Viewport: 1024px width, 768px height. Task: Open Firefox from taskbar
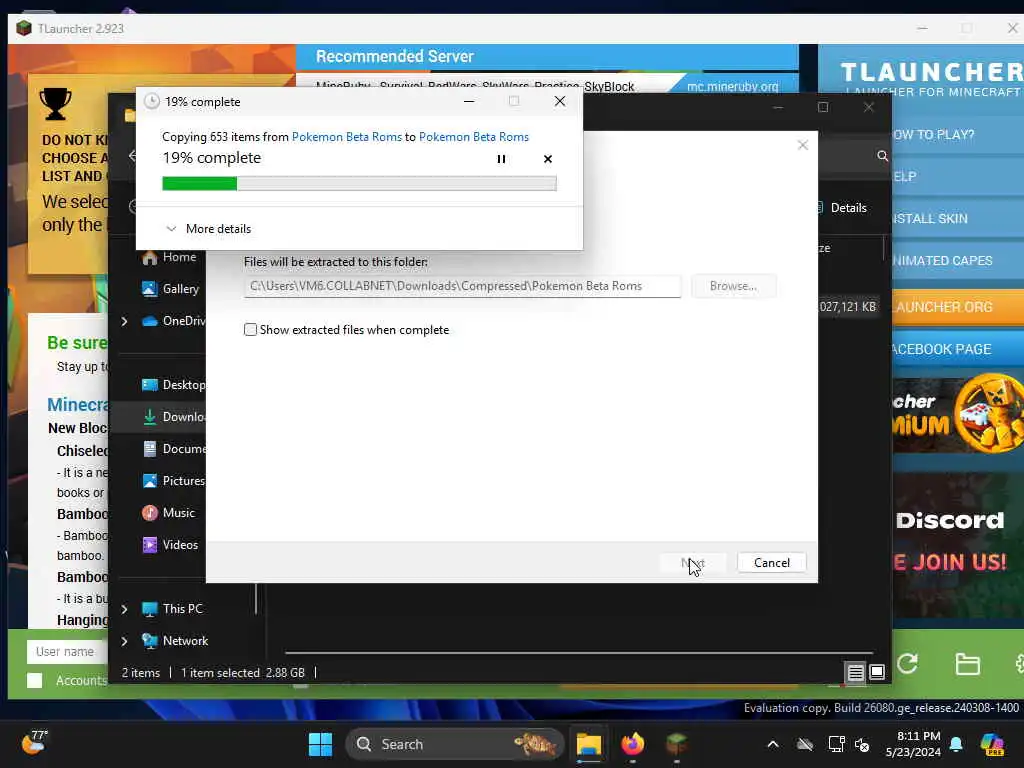(632, 744)
